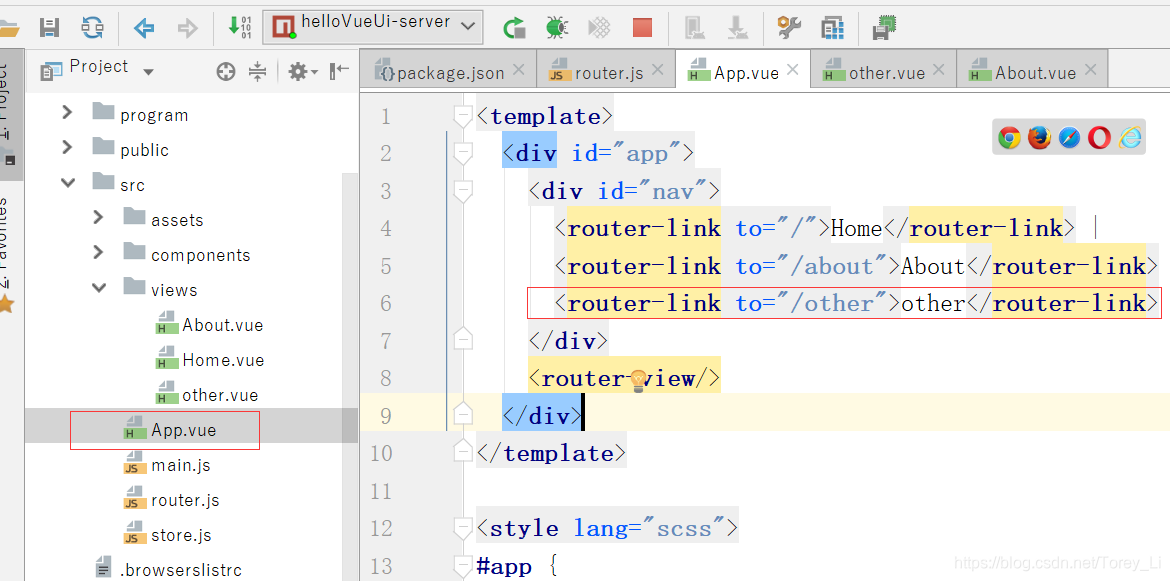Click the Project panel vertical scrollbar
The height and width of the screenshot is (581, 1170).
[350, 306]
